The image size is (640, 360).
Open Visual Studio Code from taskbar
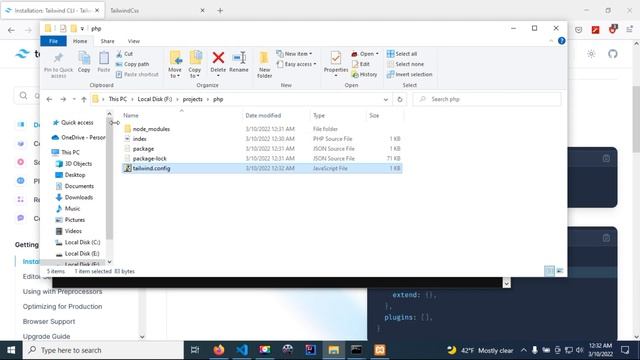coord(242,350)
